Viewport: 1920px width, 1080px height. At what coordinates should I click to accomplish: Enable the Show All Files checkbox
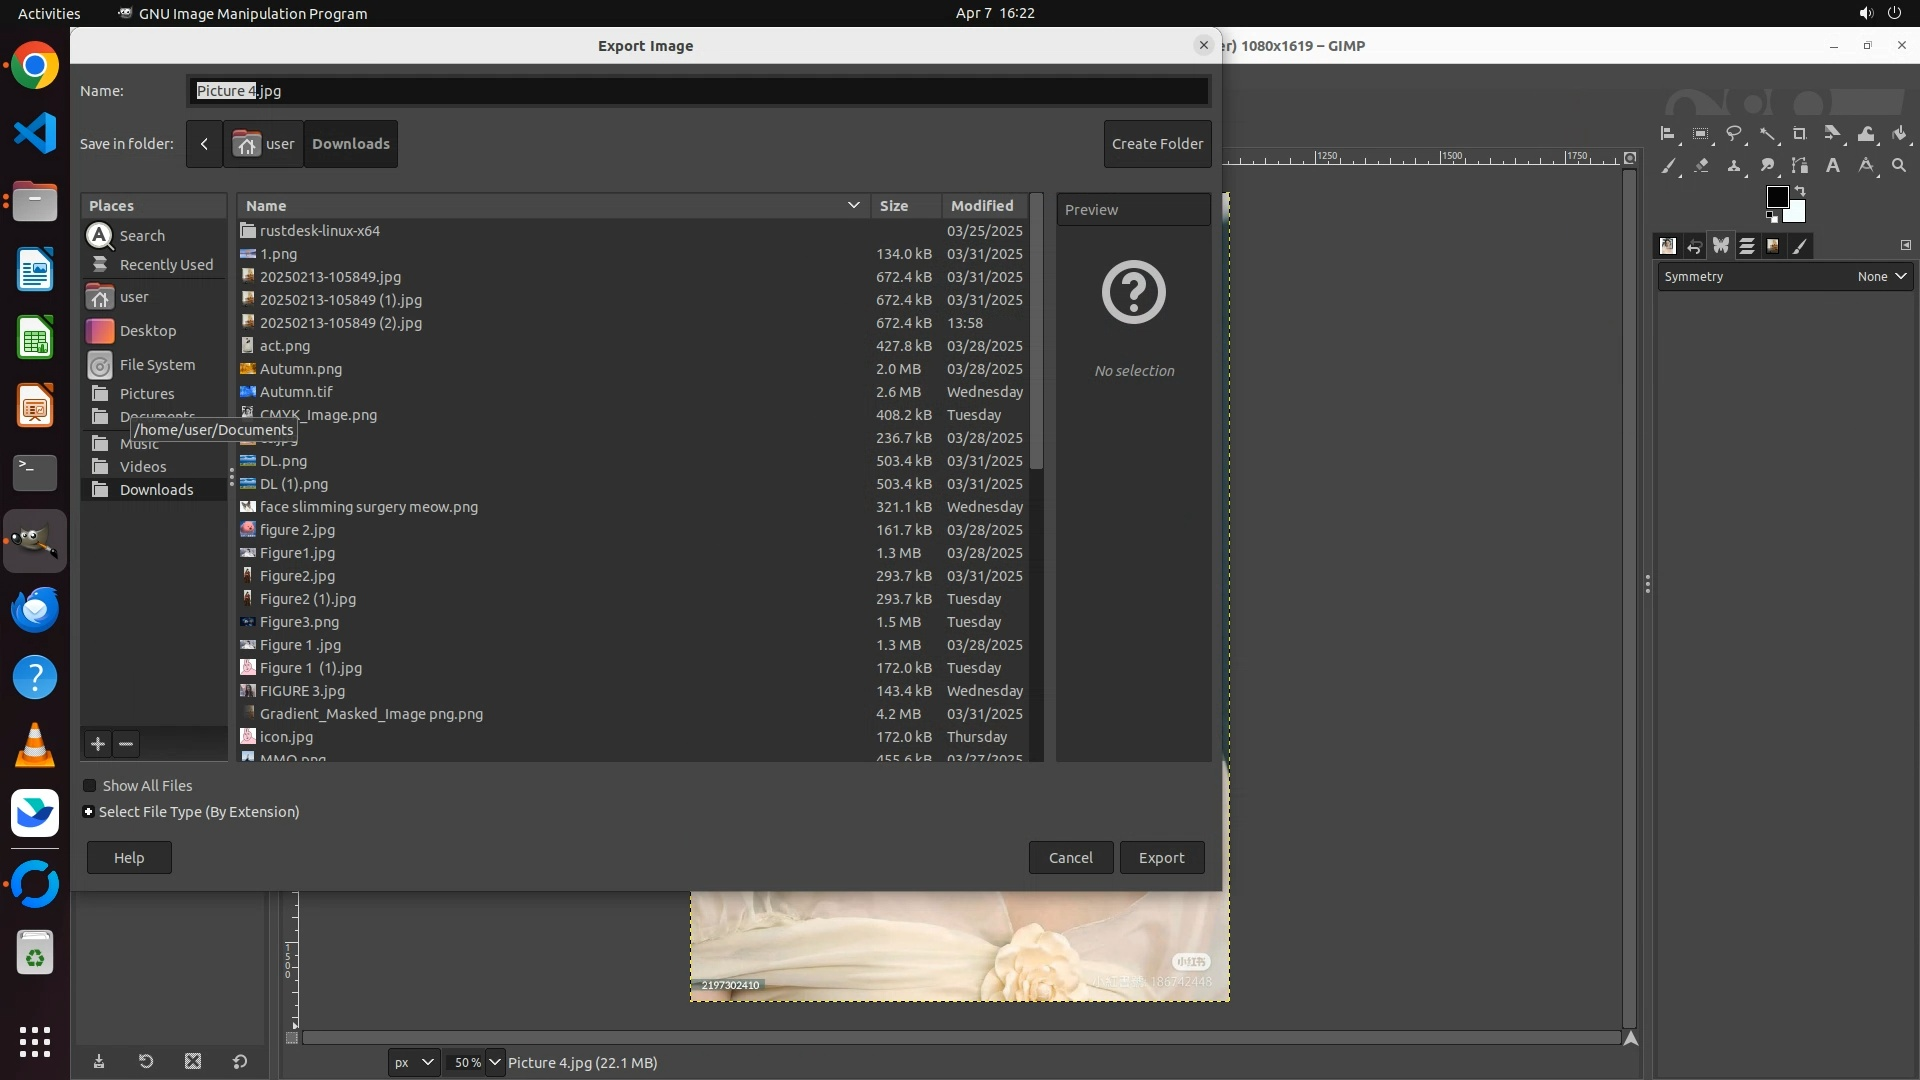click(x=90, y=786)
